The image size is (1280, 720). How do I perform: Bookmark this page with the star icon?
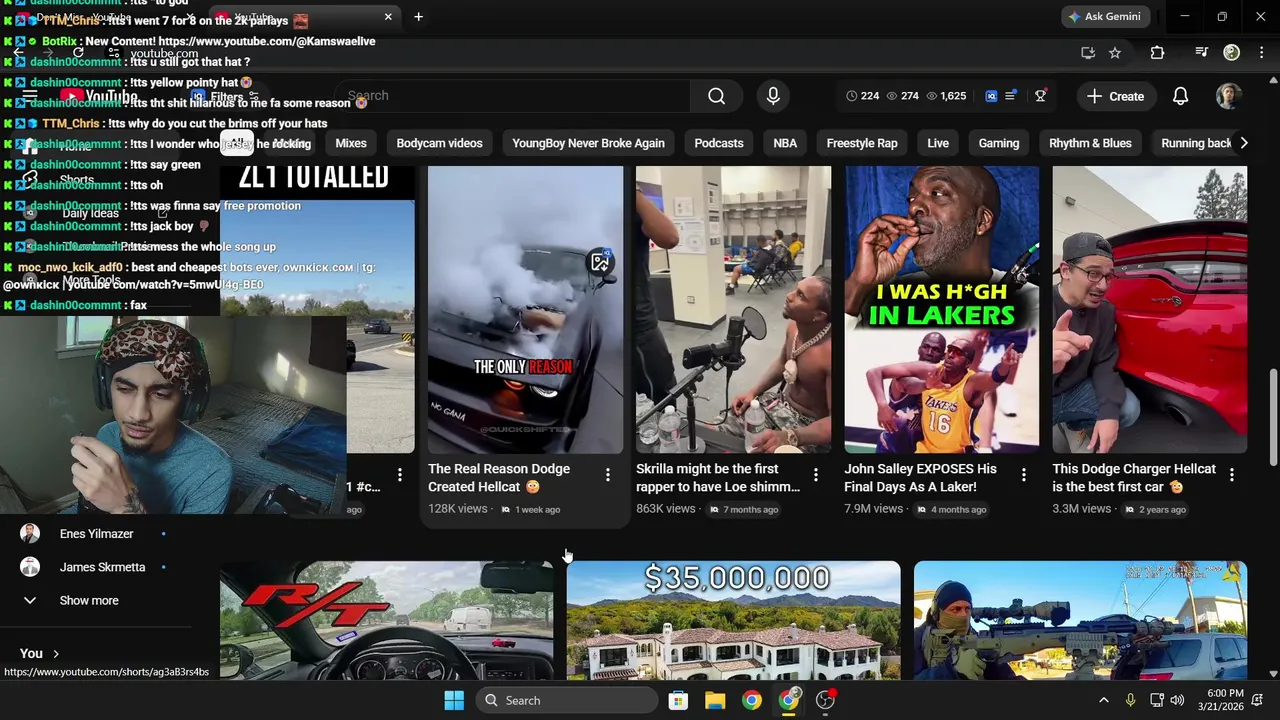(1115, 53)
